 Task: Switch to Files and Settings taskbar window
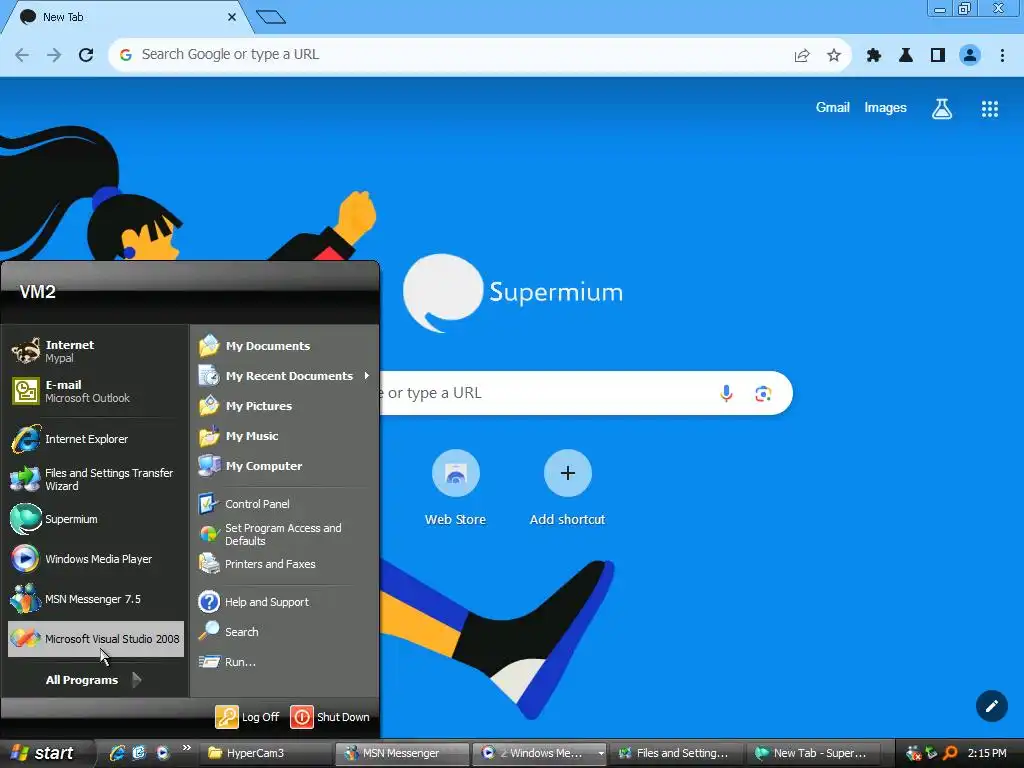pyautogui.click(x=675, y=753)
